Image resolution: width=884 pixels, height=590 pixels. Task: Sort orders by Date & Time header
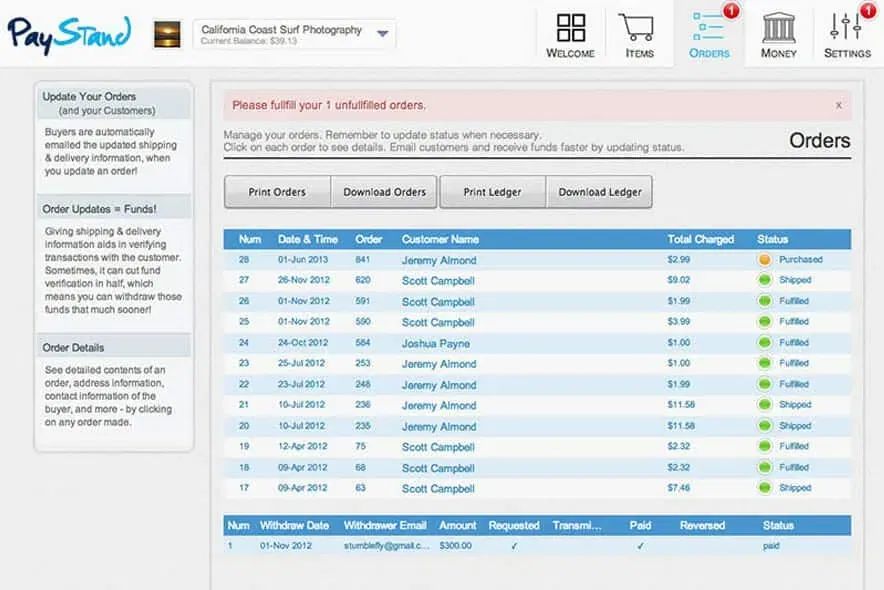308,239
